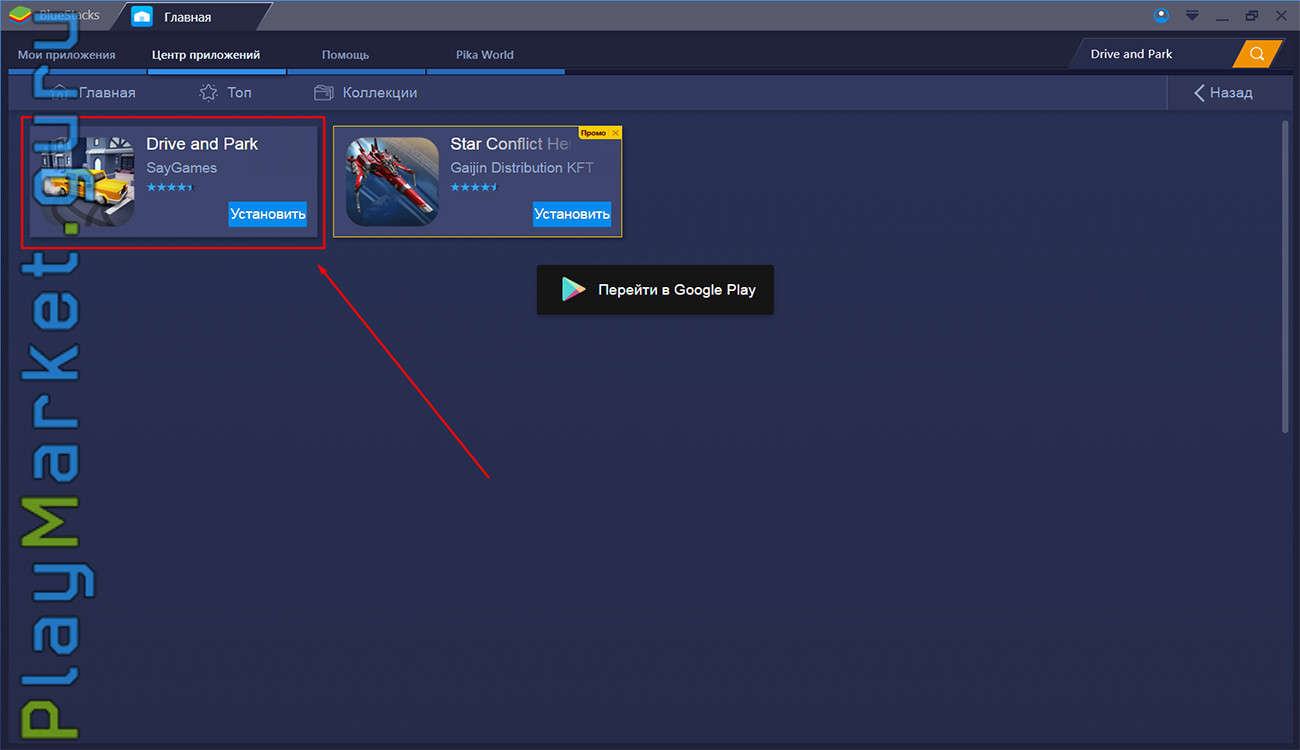Install Star Conflict with Установить
The height and width of the screenshot is (750, 1300).
571,214
